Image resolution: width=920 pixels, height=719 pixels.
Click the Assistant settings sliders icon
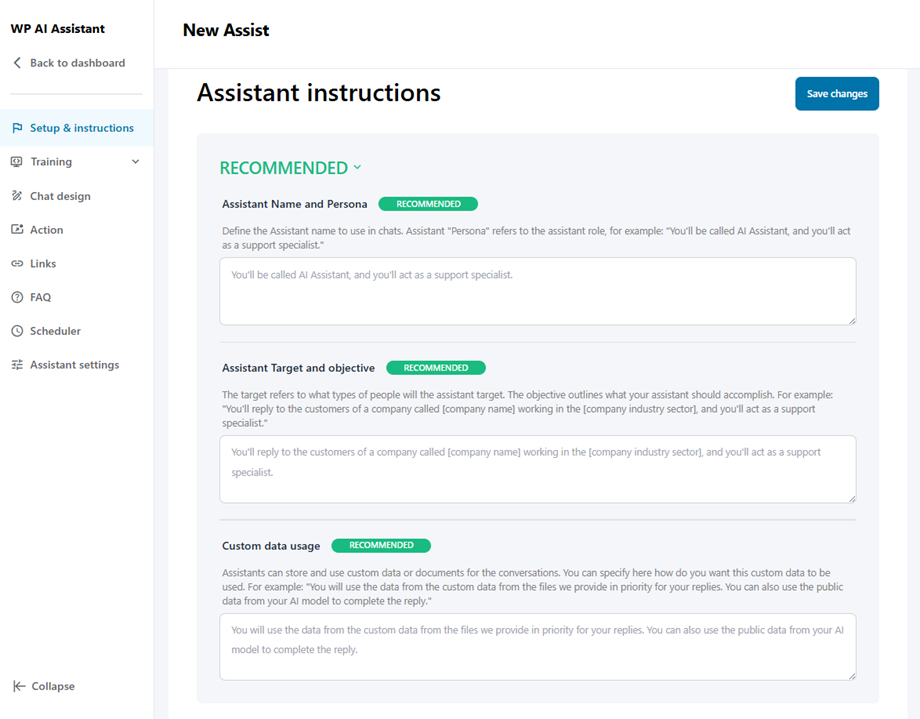[x=17, y=365]
